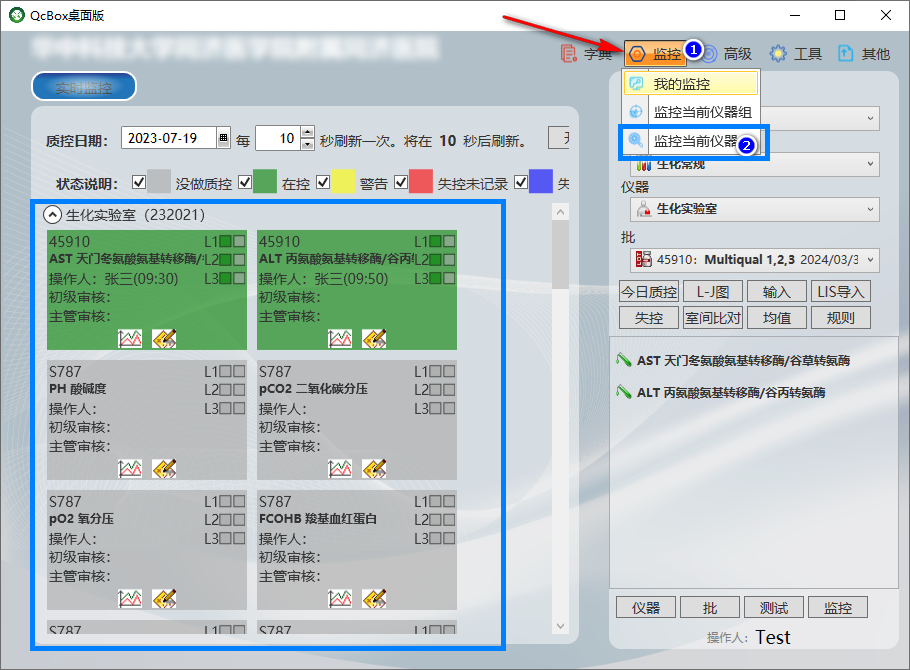This screenshot has height=670, width=910.
Task: Decrease the refresh seconds with the down arrow
Action: tap(308, 144)
